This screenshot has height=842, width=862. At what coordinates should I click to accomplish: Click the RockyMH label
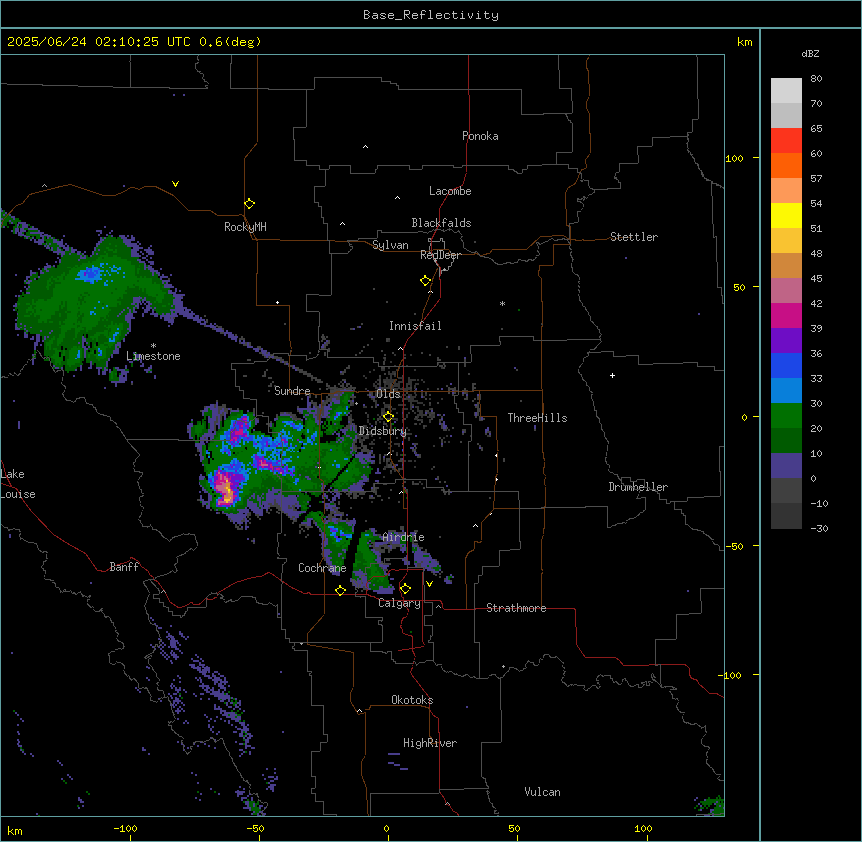(x=245, y=227)
